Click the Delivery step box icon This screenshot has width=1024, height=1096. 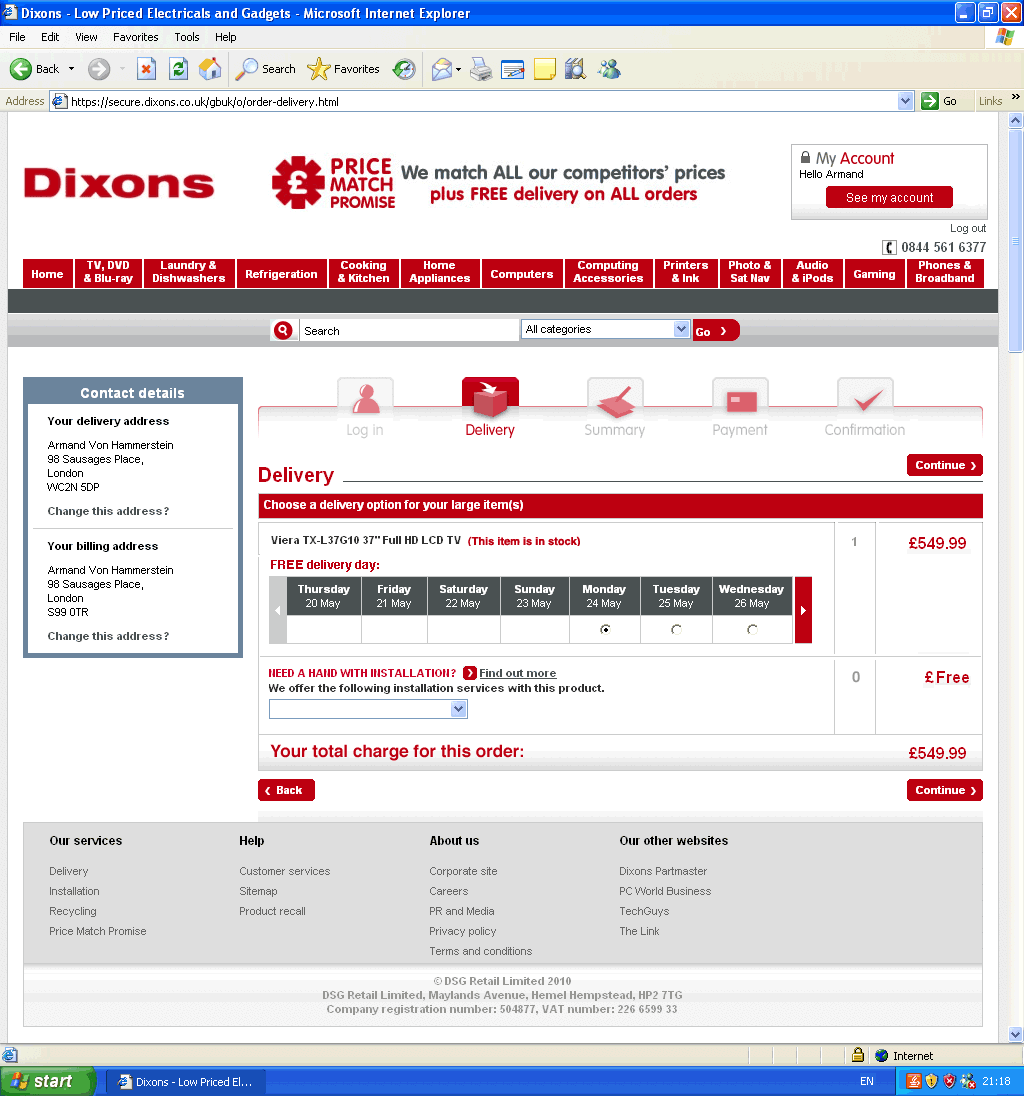click(x=490, y=398)
